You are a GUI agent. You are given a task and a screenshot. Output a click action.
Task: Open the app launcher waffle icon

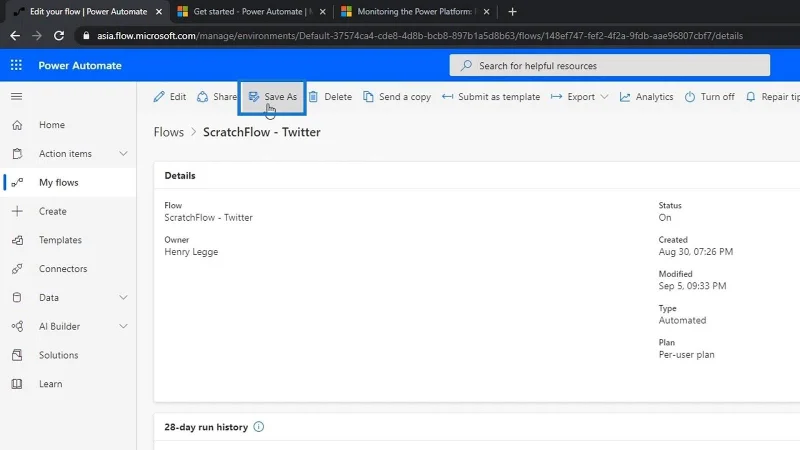[x=16, y=65]
